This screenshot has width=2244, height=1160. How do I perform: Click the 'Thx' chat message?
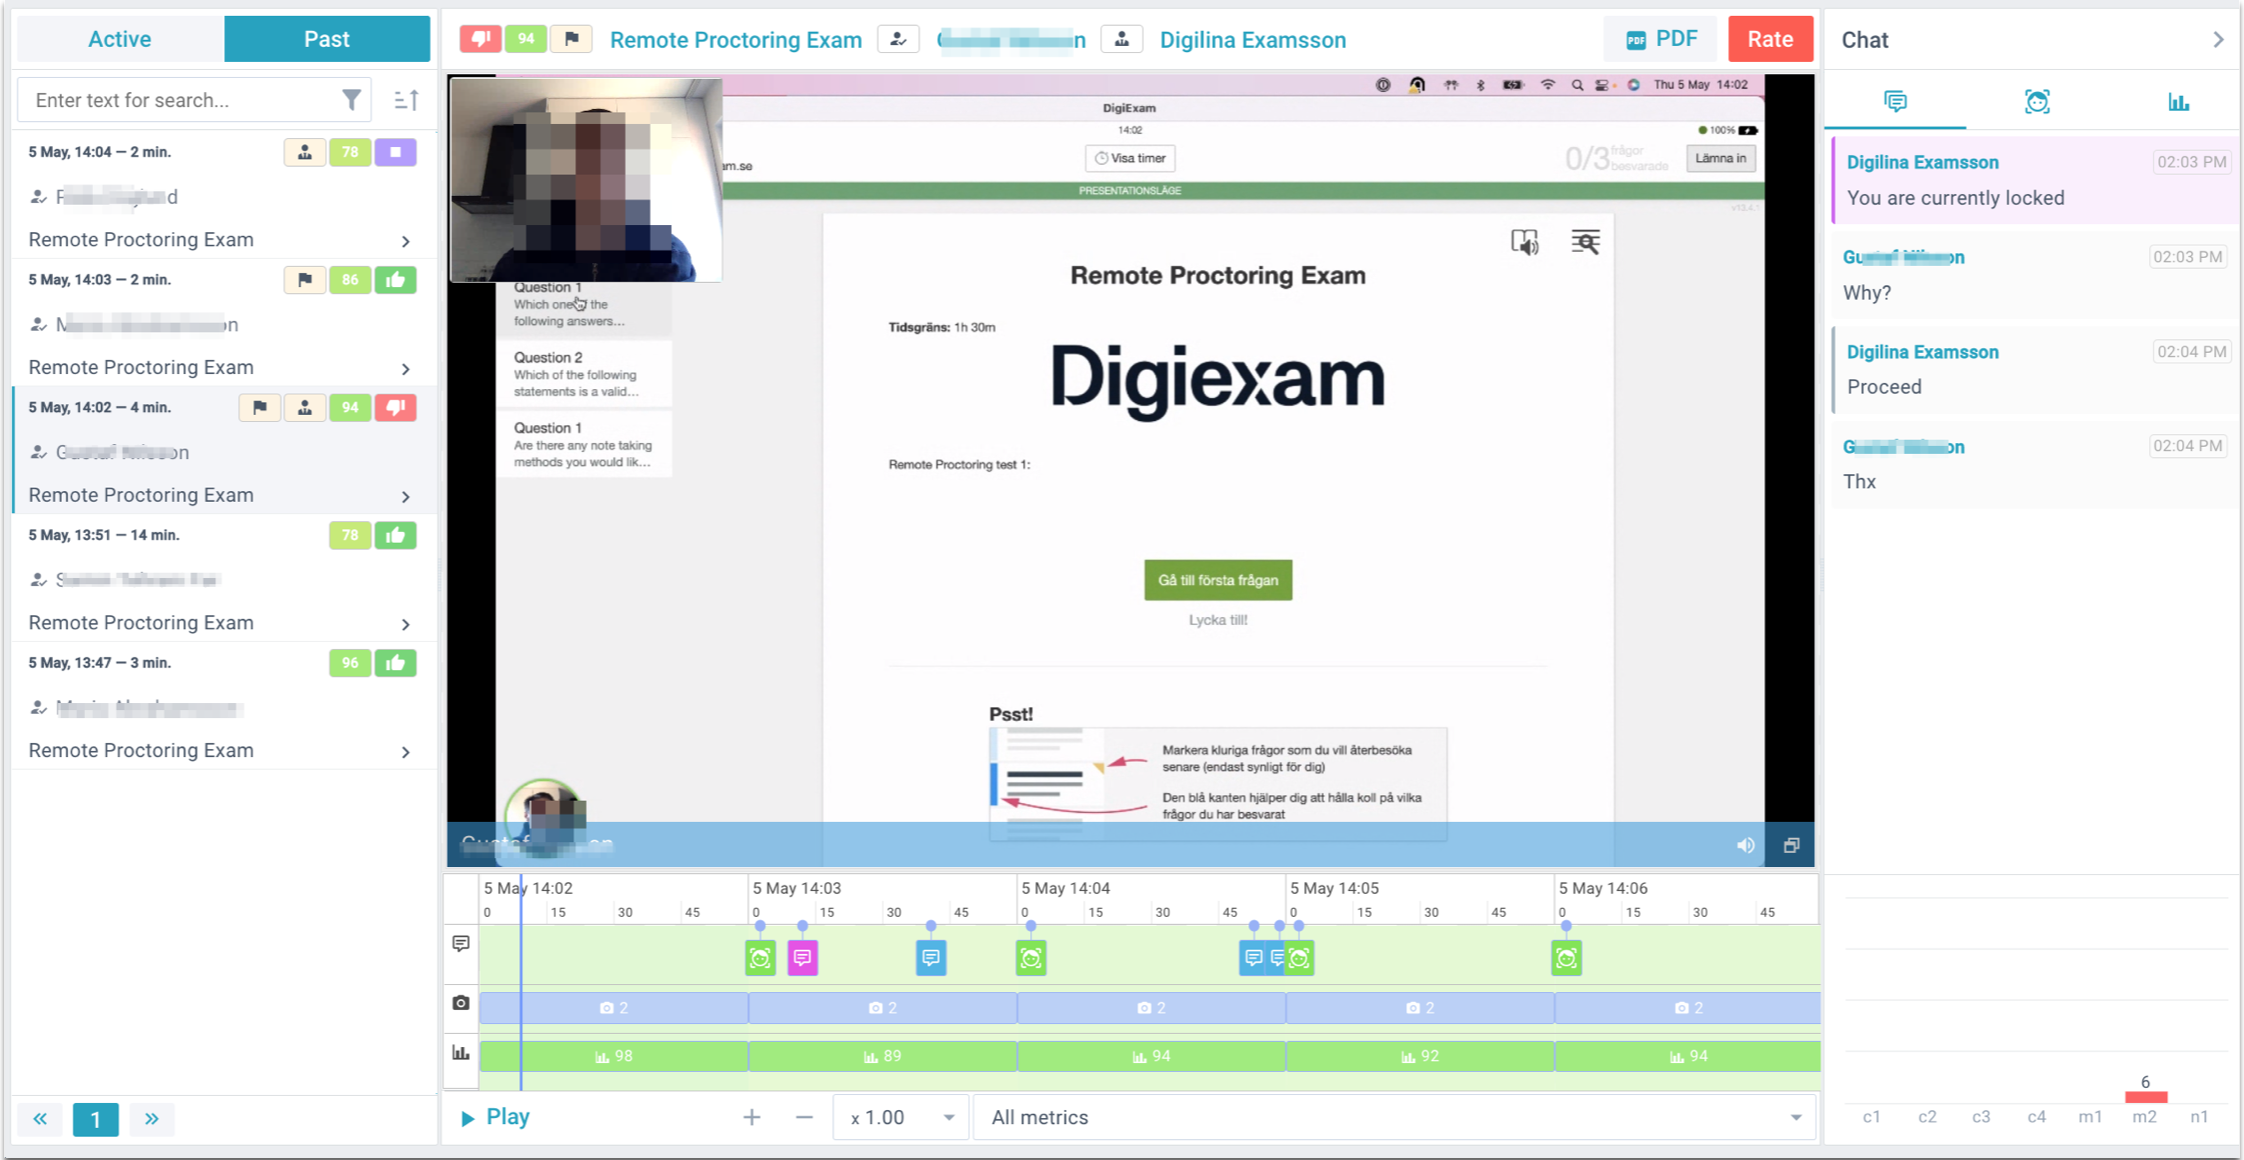[x=2035, y=464]
